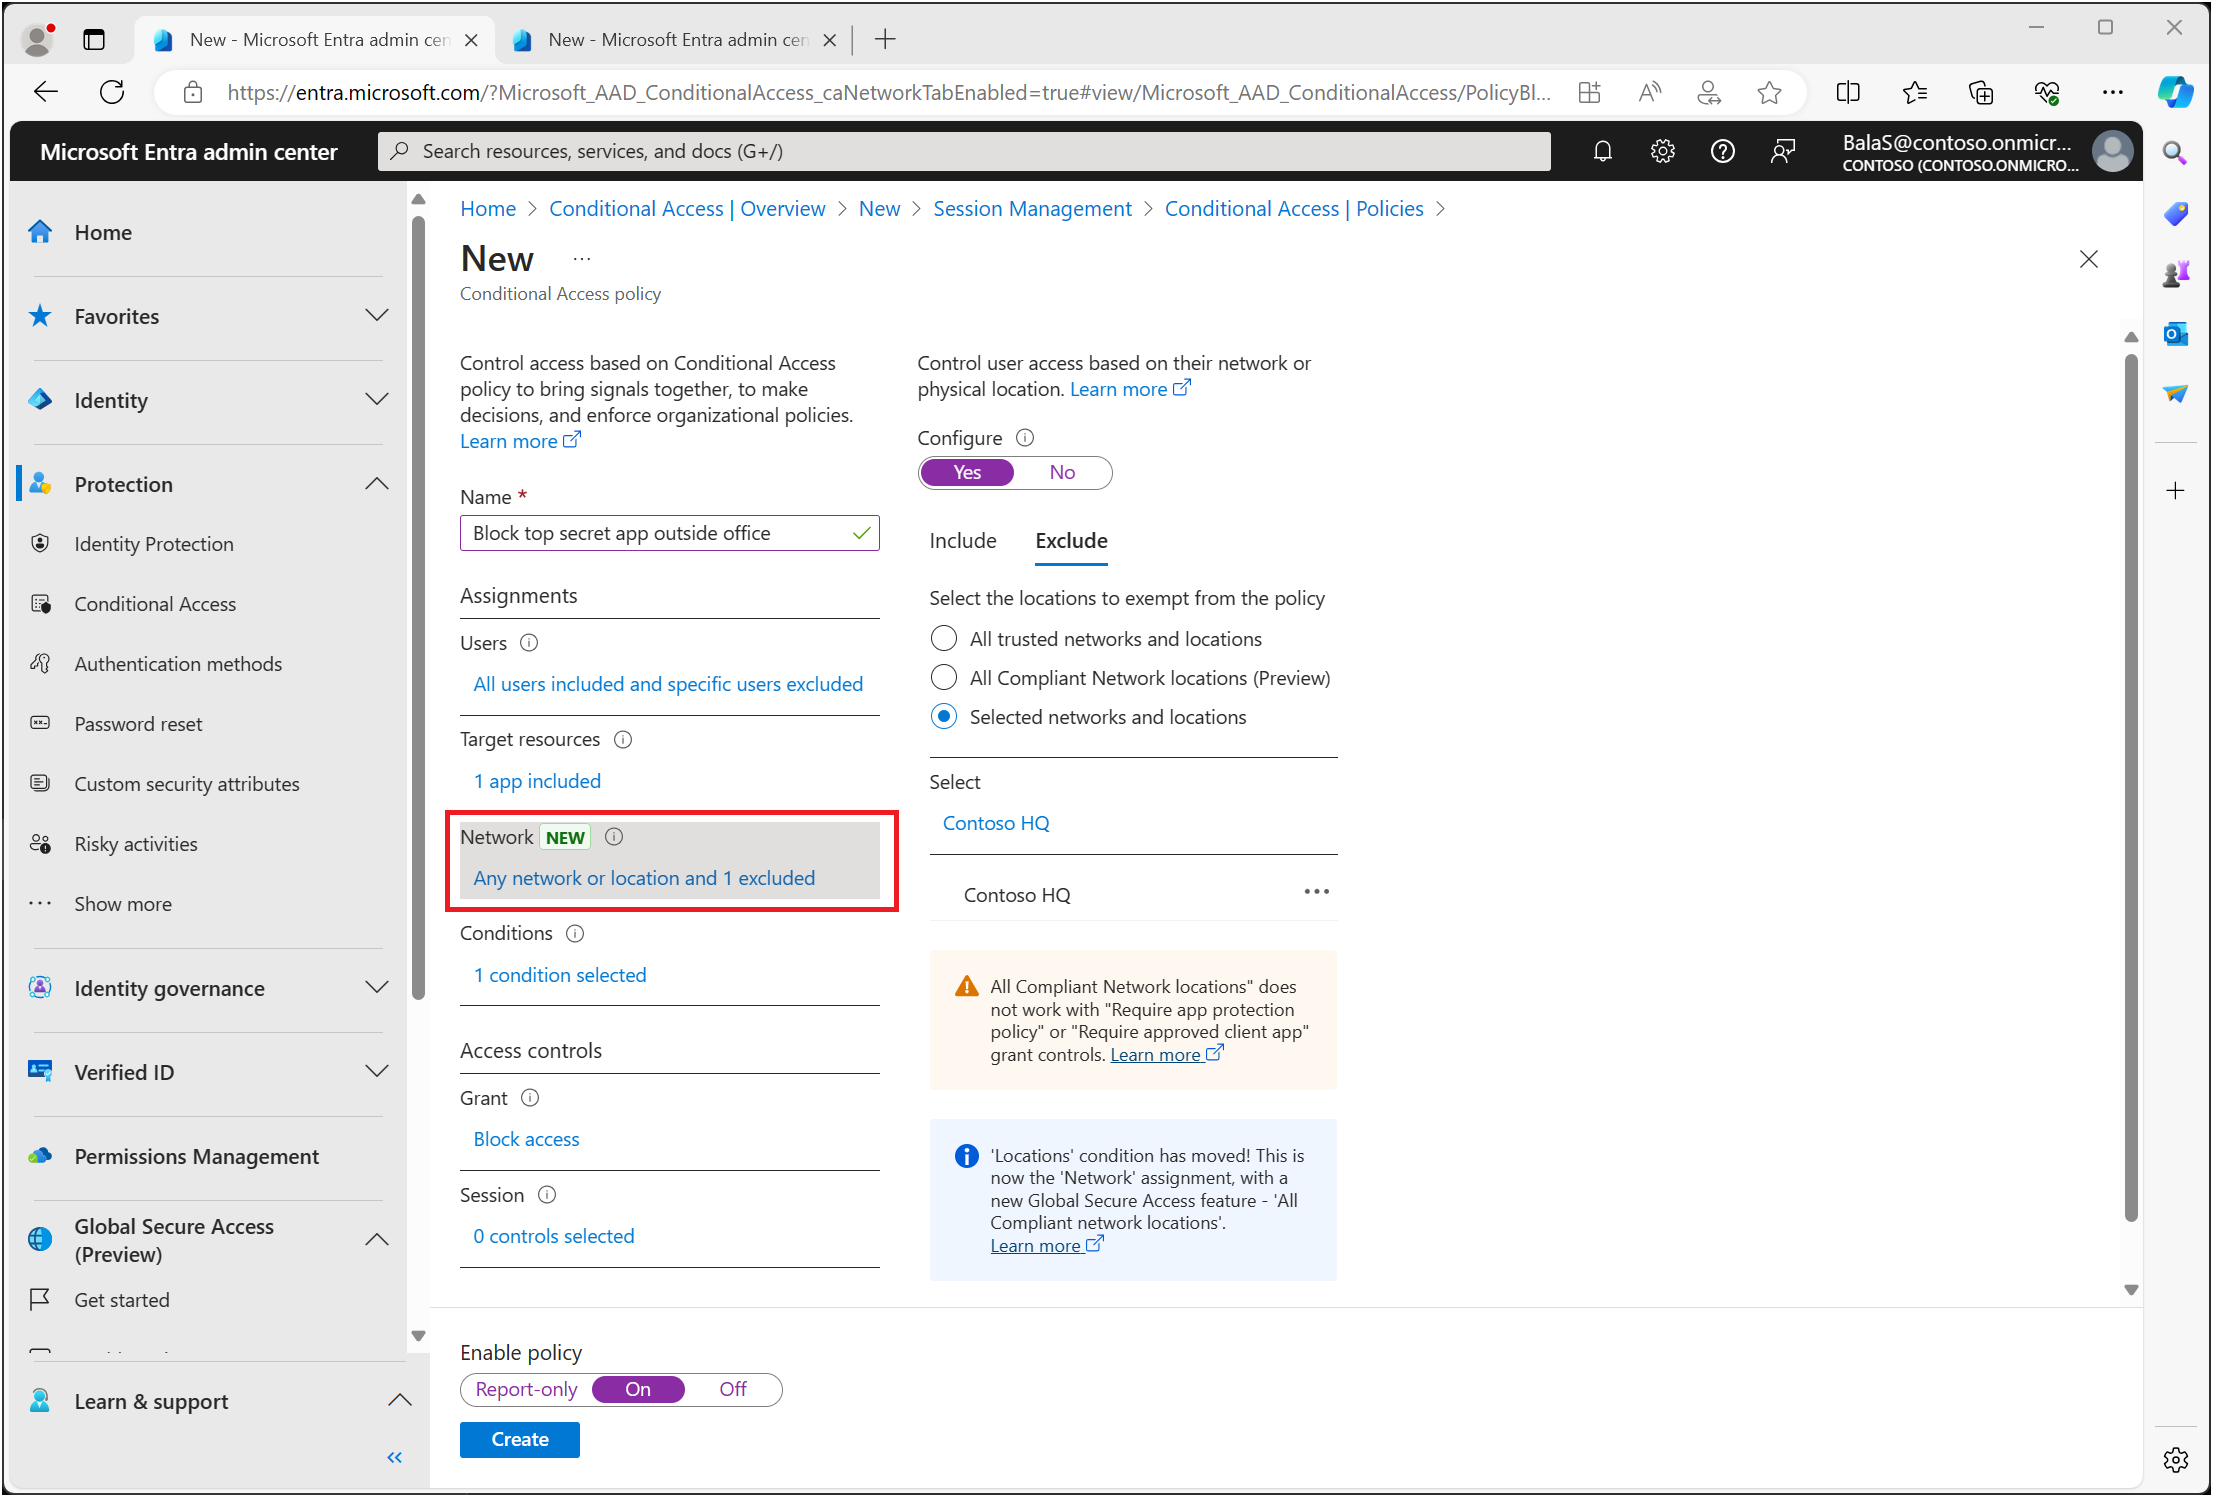This screenshot has height=1497, width=2213.
Task: Set Configure toggle to No
Action: [1062, 473]
